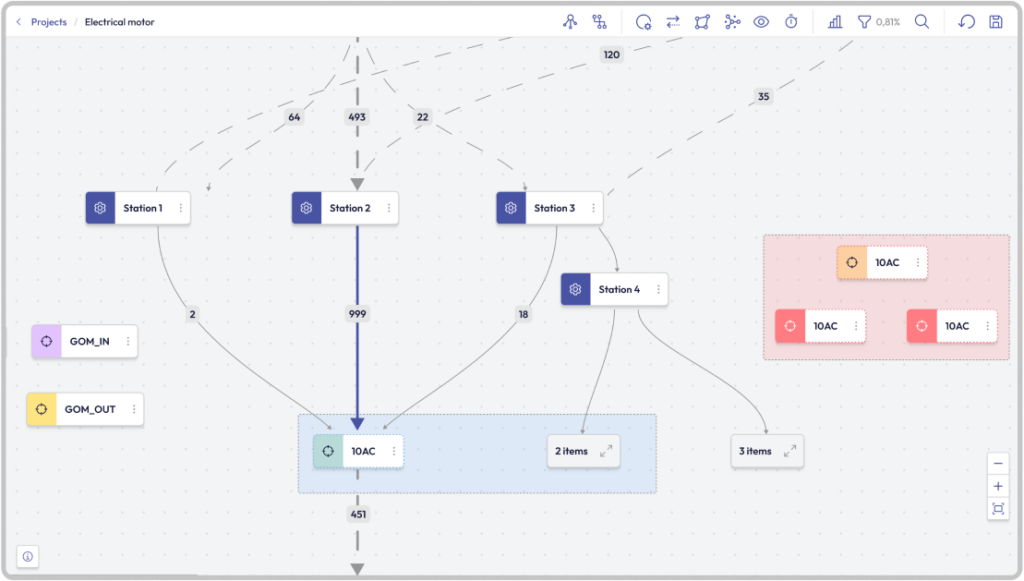The width and height of the screenshot is (1024, 581).
Task: Select the orange 10AC node
Action: pos(880,263)
